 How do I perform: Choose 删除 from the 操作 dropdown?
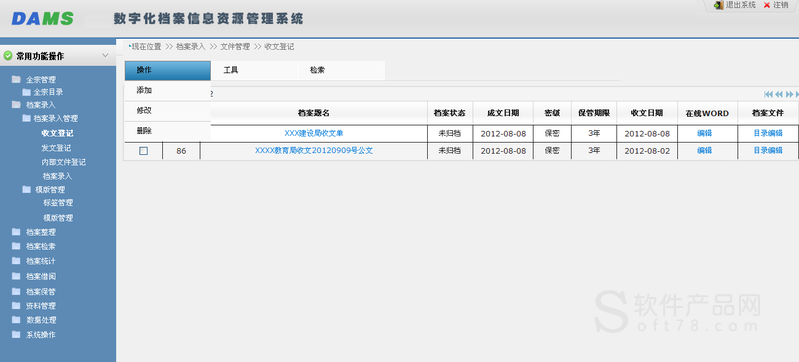tap(168, 131)
